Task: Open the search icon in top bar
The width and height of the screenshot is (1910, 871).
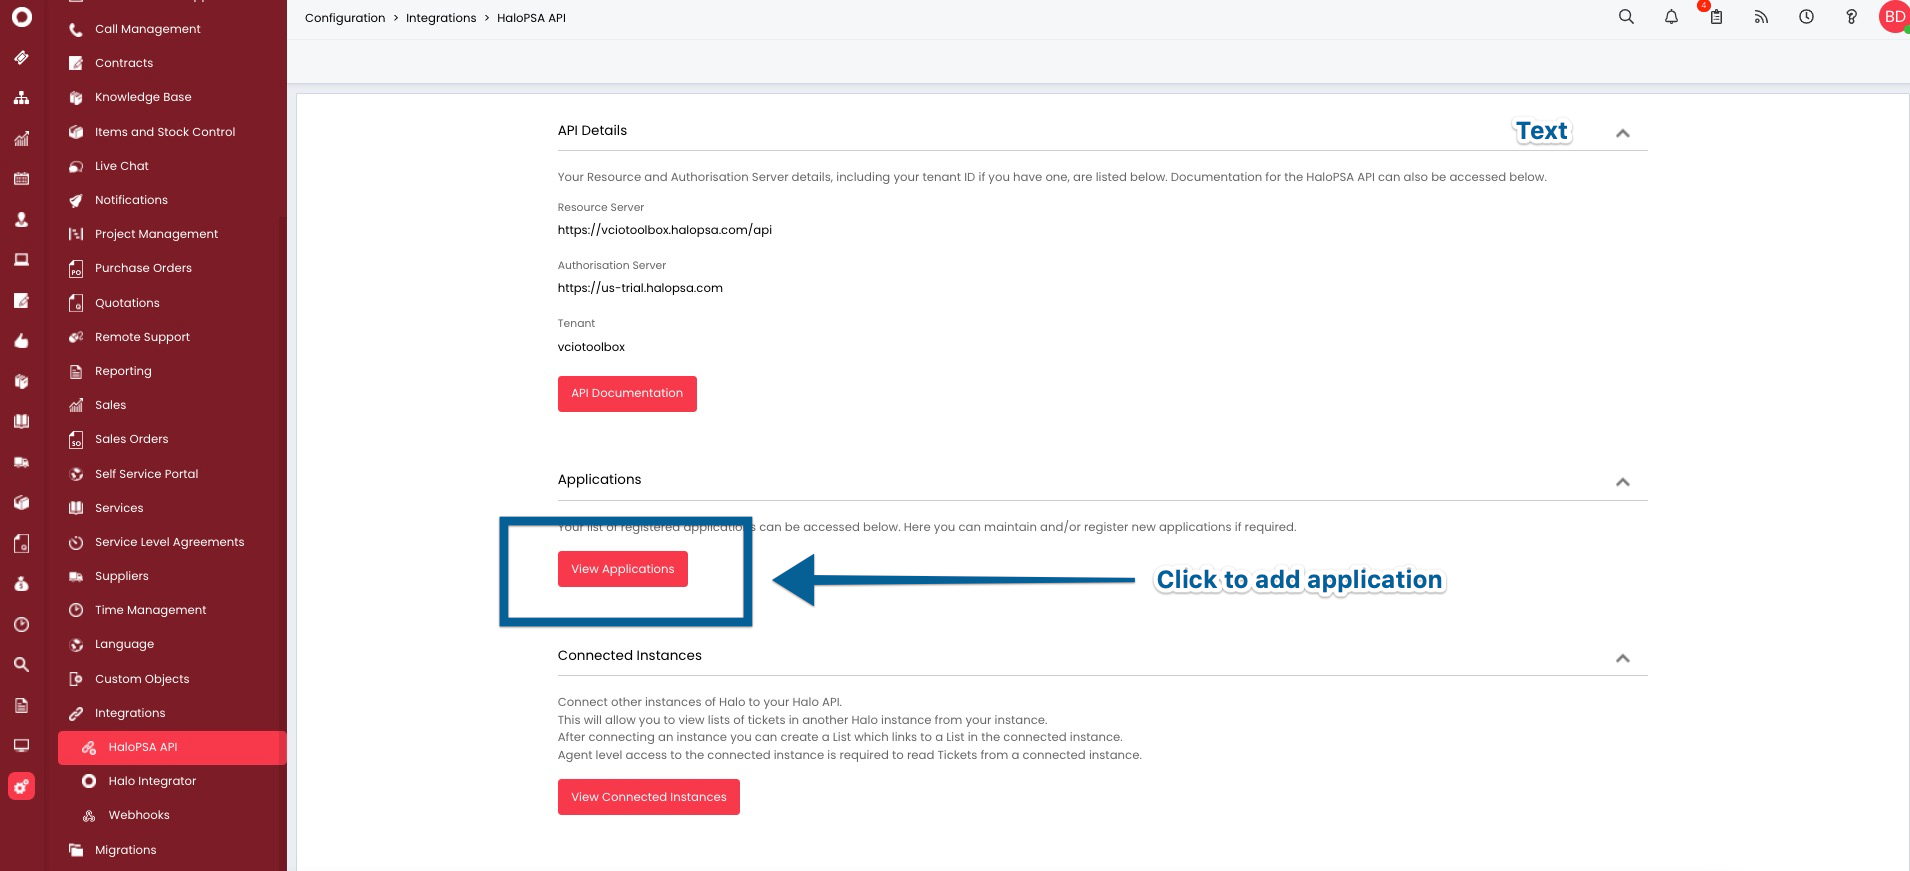Action: pyautogui.click(x=1626, y=17)
